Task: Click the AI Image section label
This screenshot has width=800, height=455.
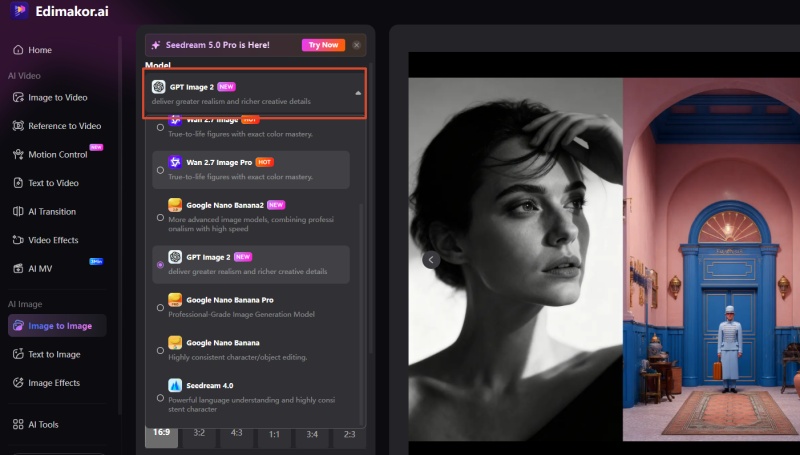Action: click(25, 304)
